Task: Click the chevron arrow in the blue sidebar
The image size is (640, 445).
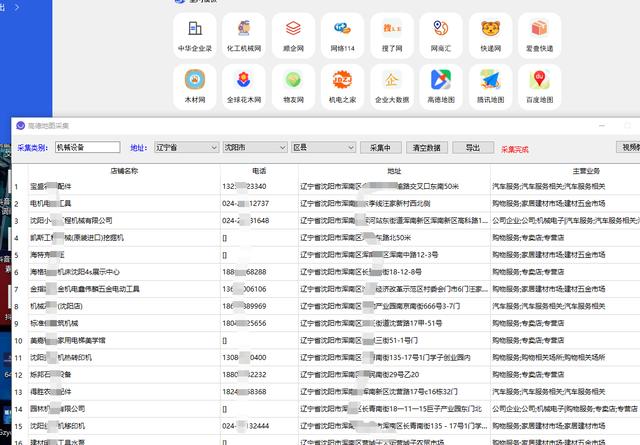Action: tap(17, 7)
